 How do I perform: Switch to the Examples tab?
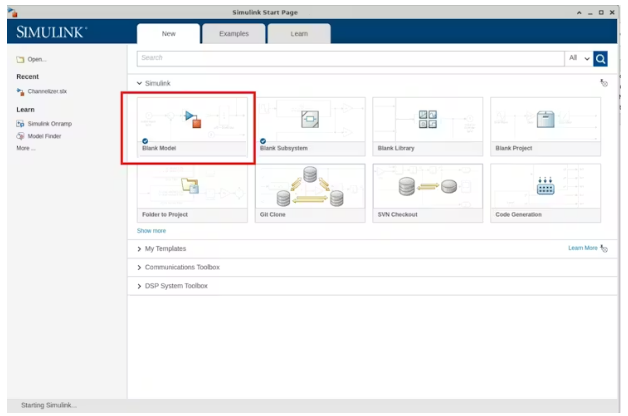[233, 33]
